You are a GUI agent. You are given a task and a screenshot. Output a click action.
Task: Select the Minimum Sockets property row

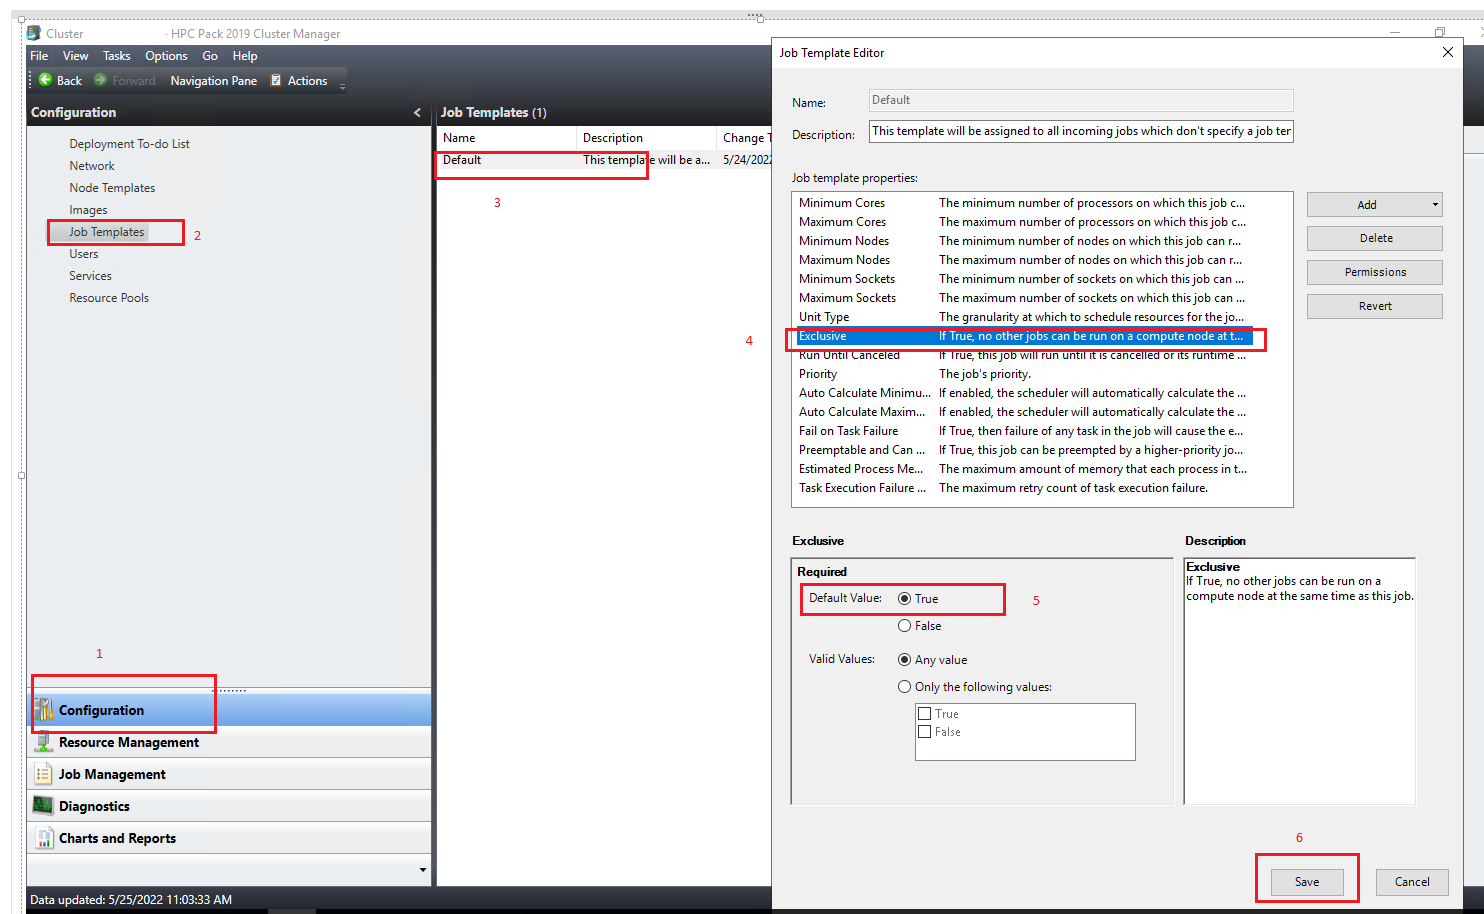point(1022,279)
